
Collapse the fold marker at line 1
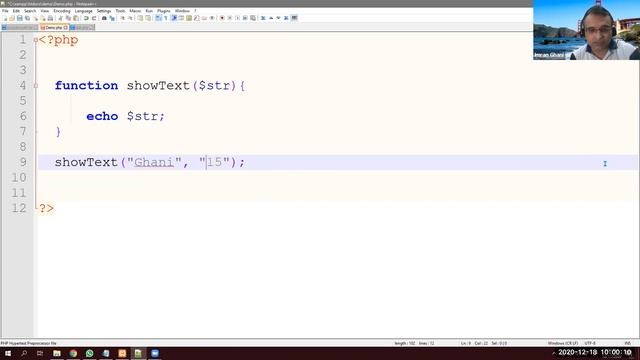pos(36,40)
